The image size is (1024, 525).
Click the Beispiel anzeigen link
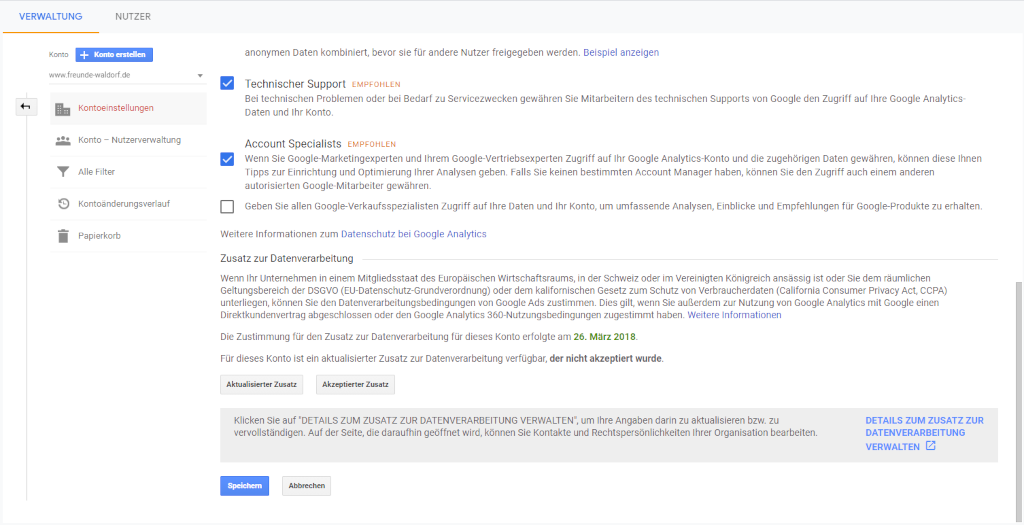tap(621, 52)
